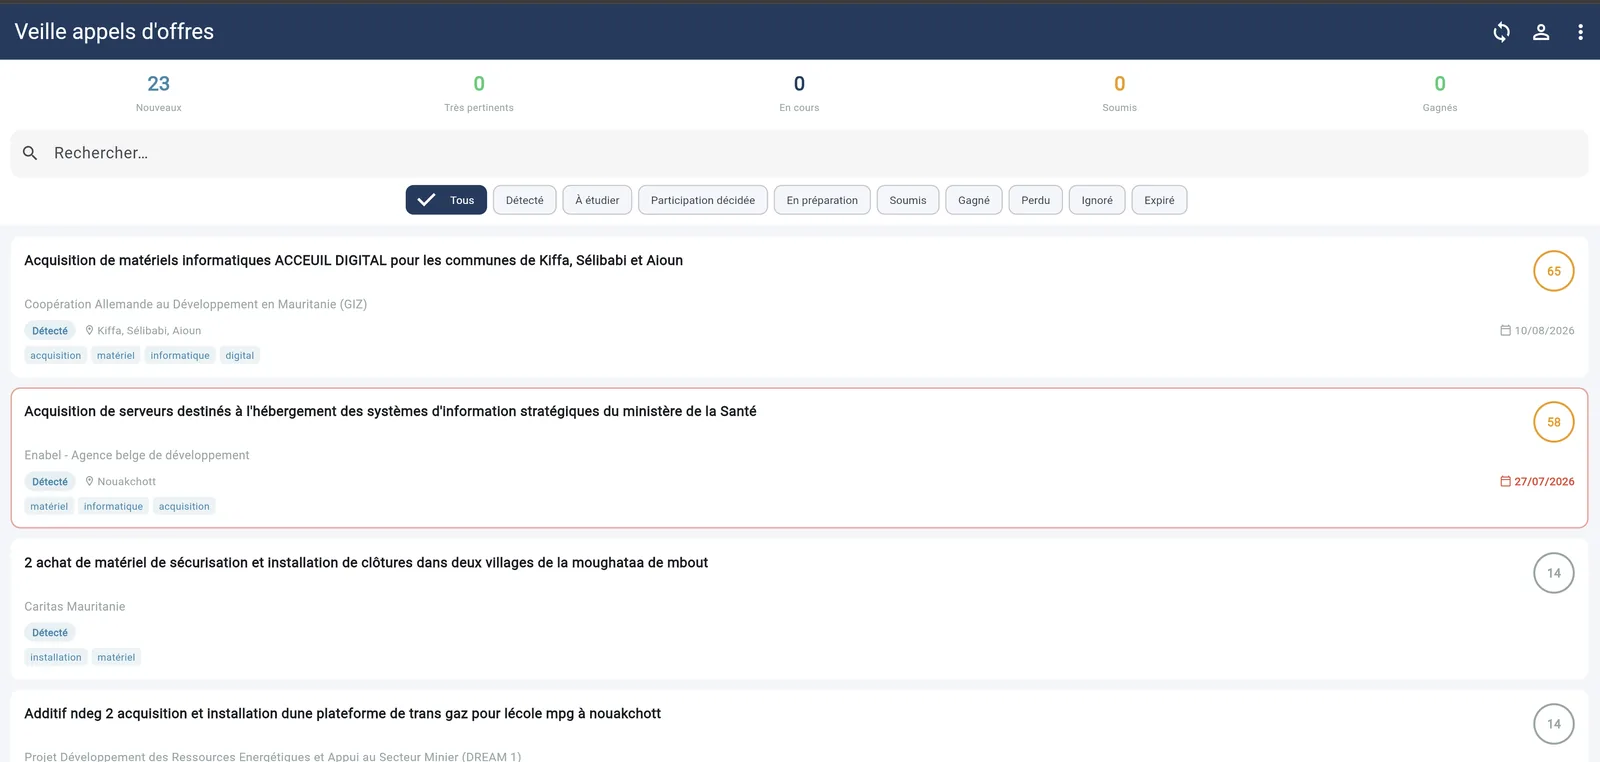Click the Coopération Allemande (GIZ) text
The width and height of the screenshot is (1600, 762).
[x=196, y=304]
